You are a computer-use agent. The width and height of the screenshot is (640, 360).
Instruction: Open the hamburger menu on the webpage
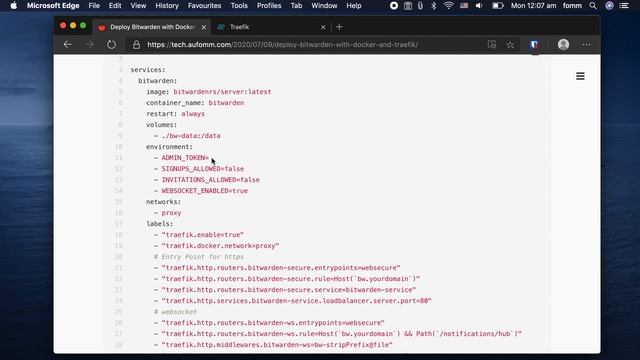click(x=580, y=76)
